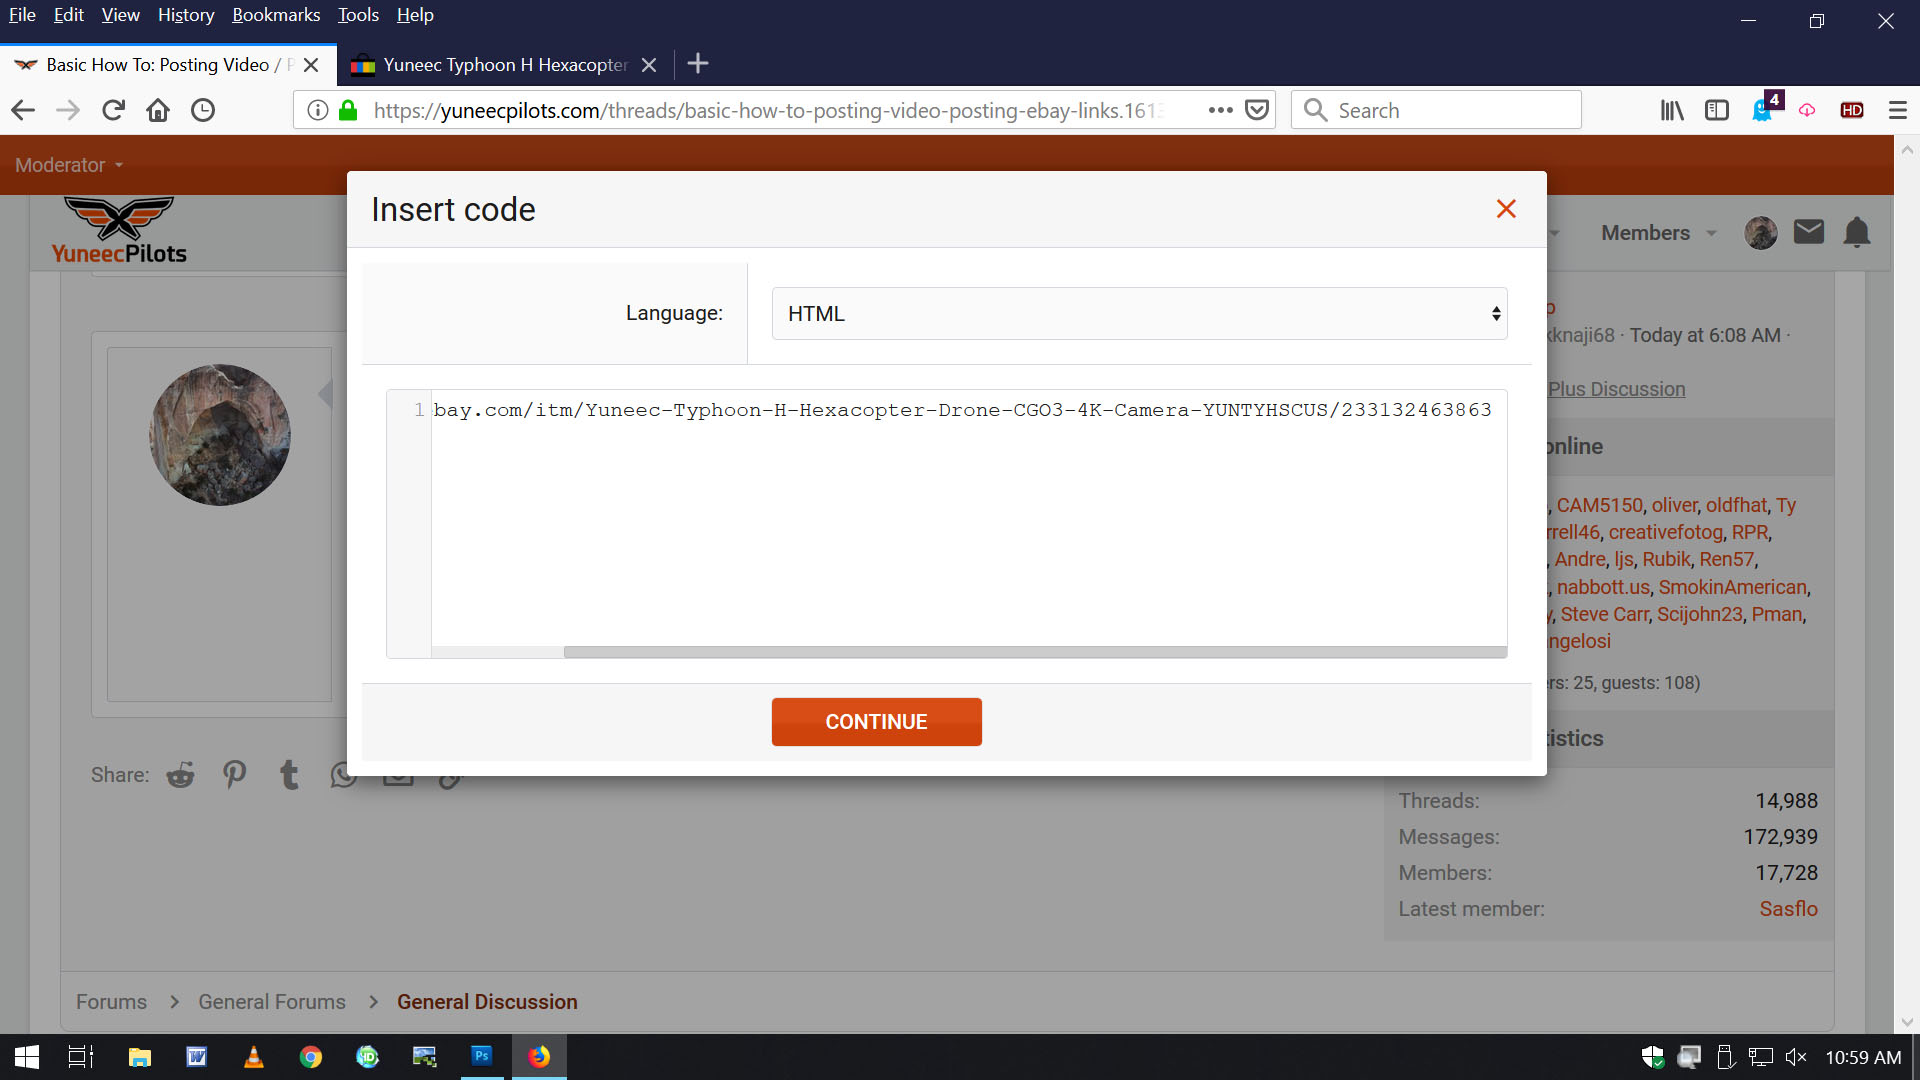Image resolution: width=1920 pixels, height=1080 pixels.
Task: Close the Insert code dialog
Action: tap(1506, 209)
